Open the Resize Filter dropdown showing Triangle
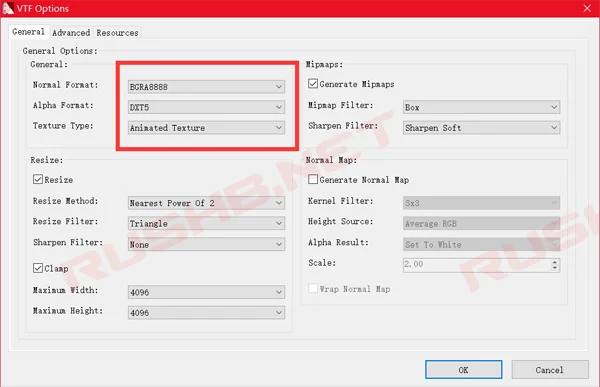The width and height of the screenshot is (600, 387). [x=206, y=224]
